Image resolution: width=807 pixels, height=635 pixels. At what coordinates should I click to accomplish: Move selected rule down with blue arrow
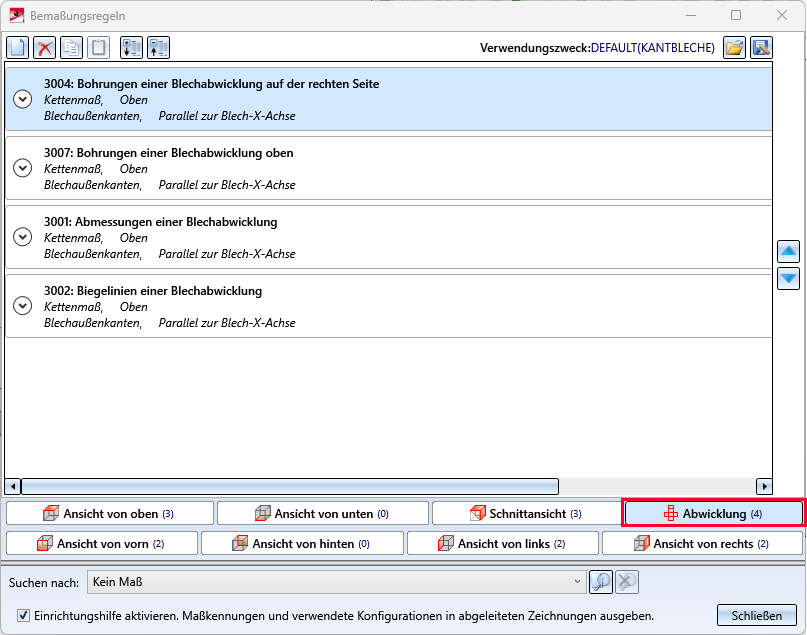pyautogui.click(x=788, y=278)
